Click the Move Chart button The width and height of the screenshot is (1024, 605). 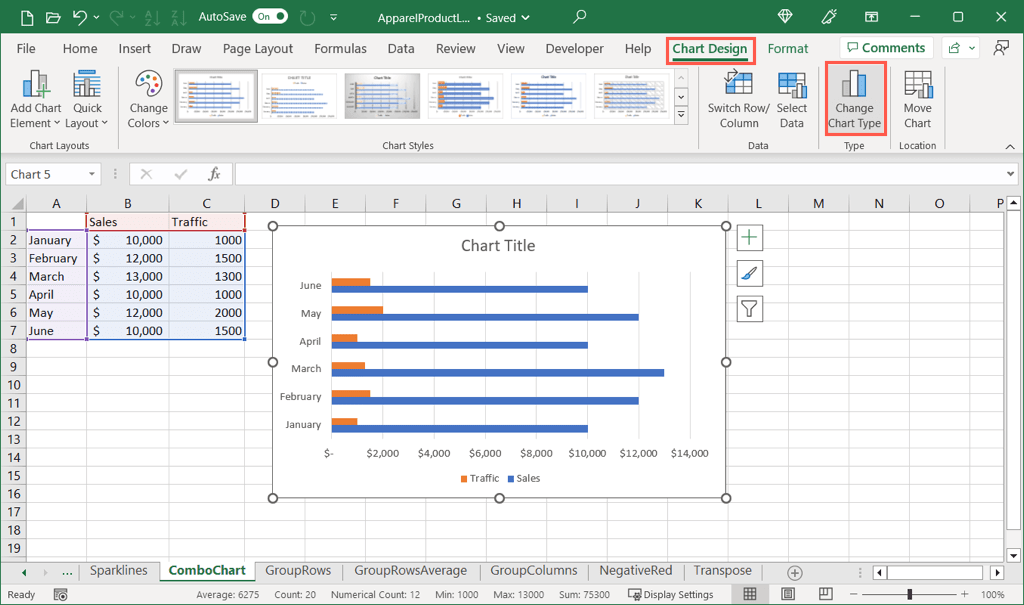[917, 100]
